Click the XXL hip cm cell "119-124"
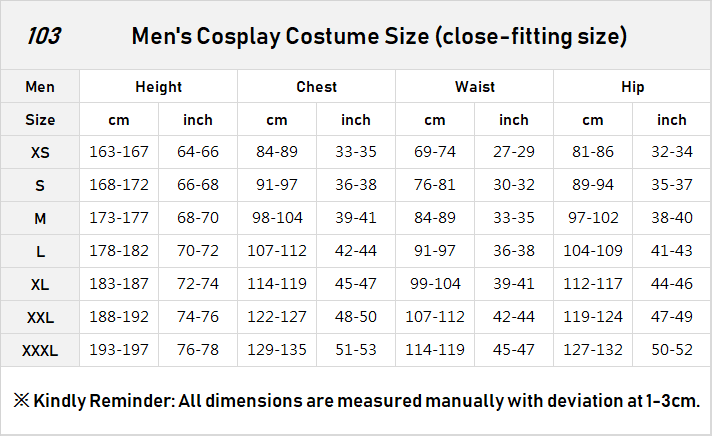 click(x=593, y=318)
